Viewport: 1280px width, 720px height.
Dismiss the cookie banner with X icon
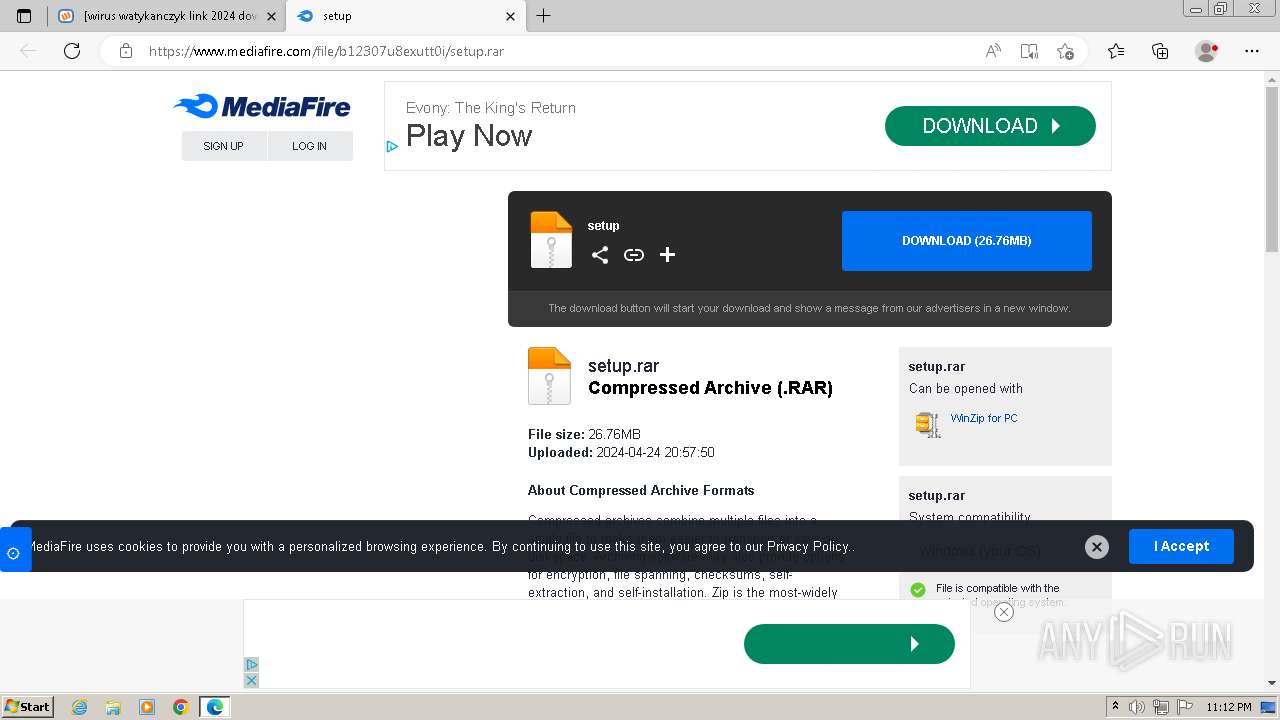[x=1097, y=547]
